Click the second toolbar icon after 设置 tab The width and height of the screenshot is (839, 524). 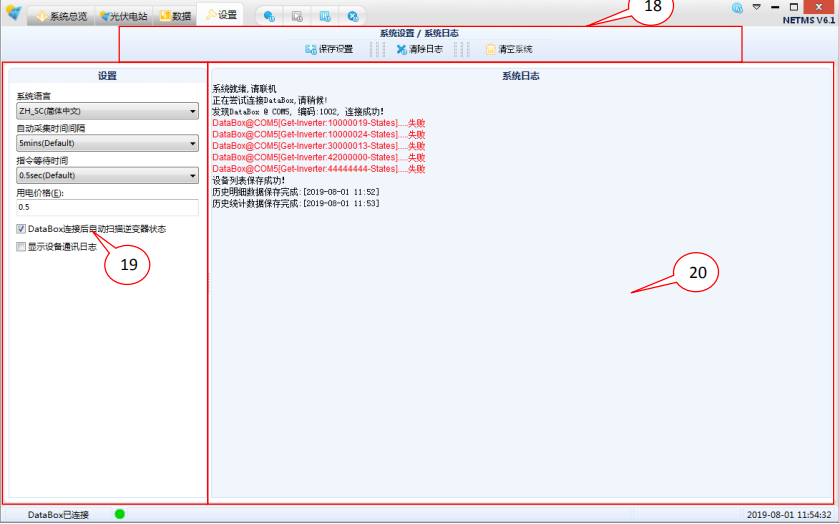coord(297,16)
